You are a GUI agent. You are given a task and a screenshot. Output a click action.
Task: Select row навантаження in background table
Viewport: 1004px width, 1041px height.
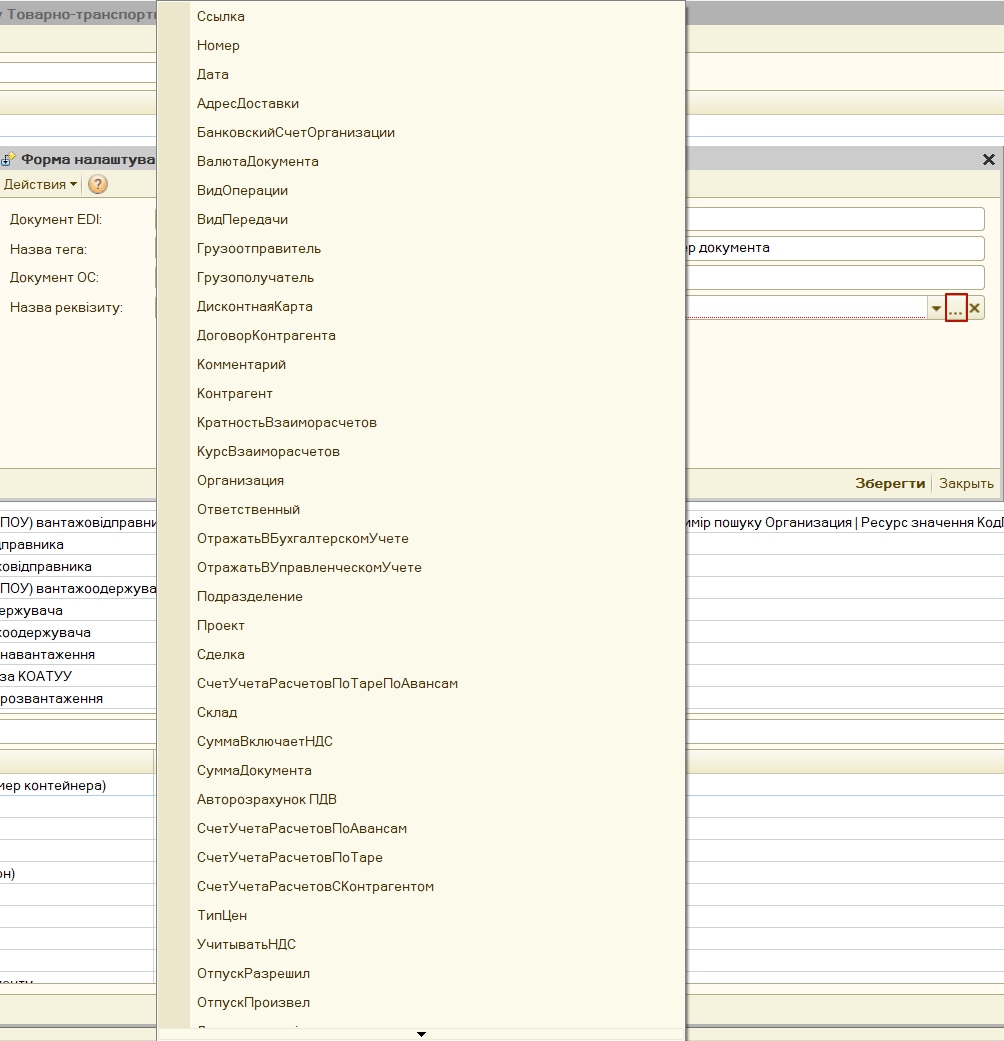coord(78,654)
